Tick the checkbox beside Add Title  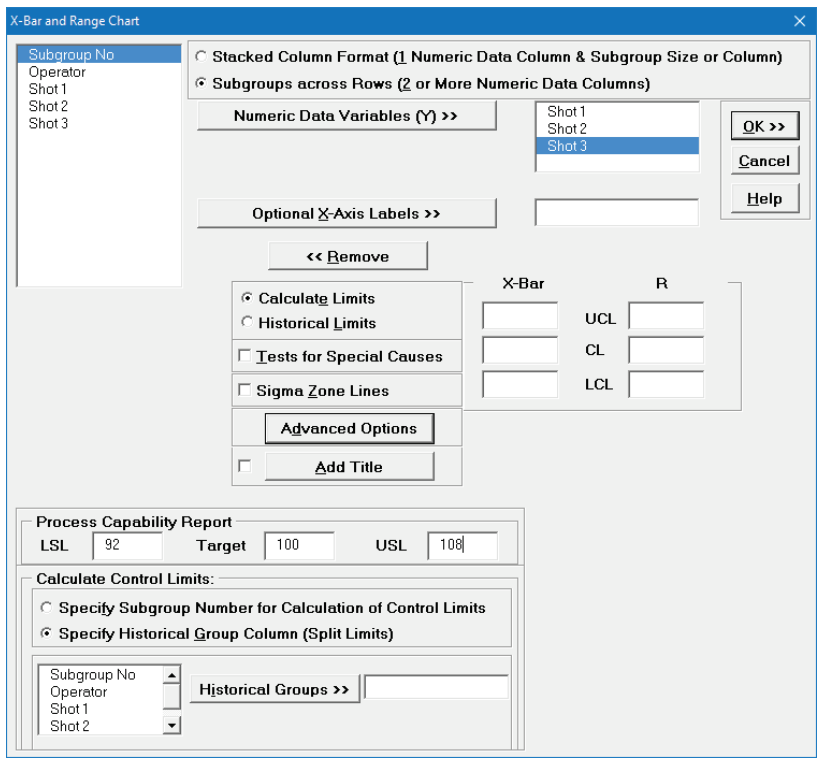244,466
